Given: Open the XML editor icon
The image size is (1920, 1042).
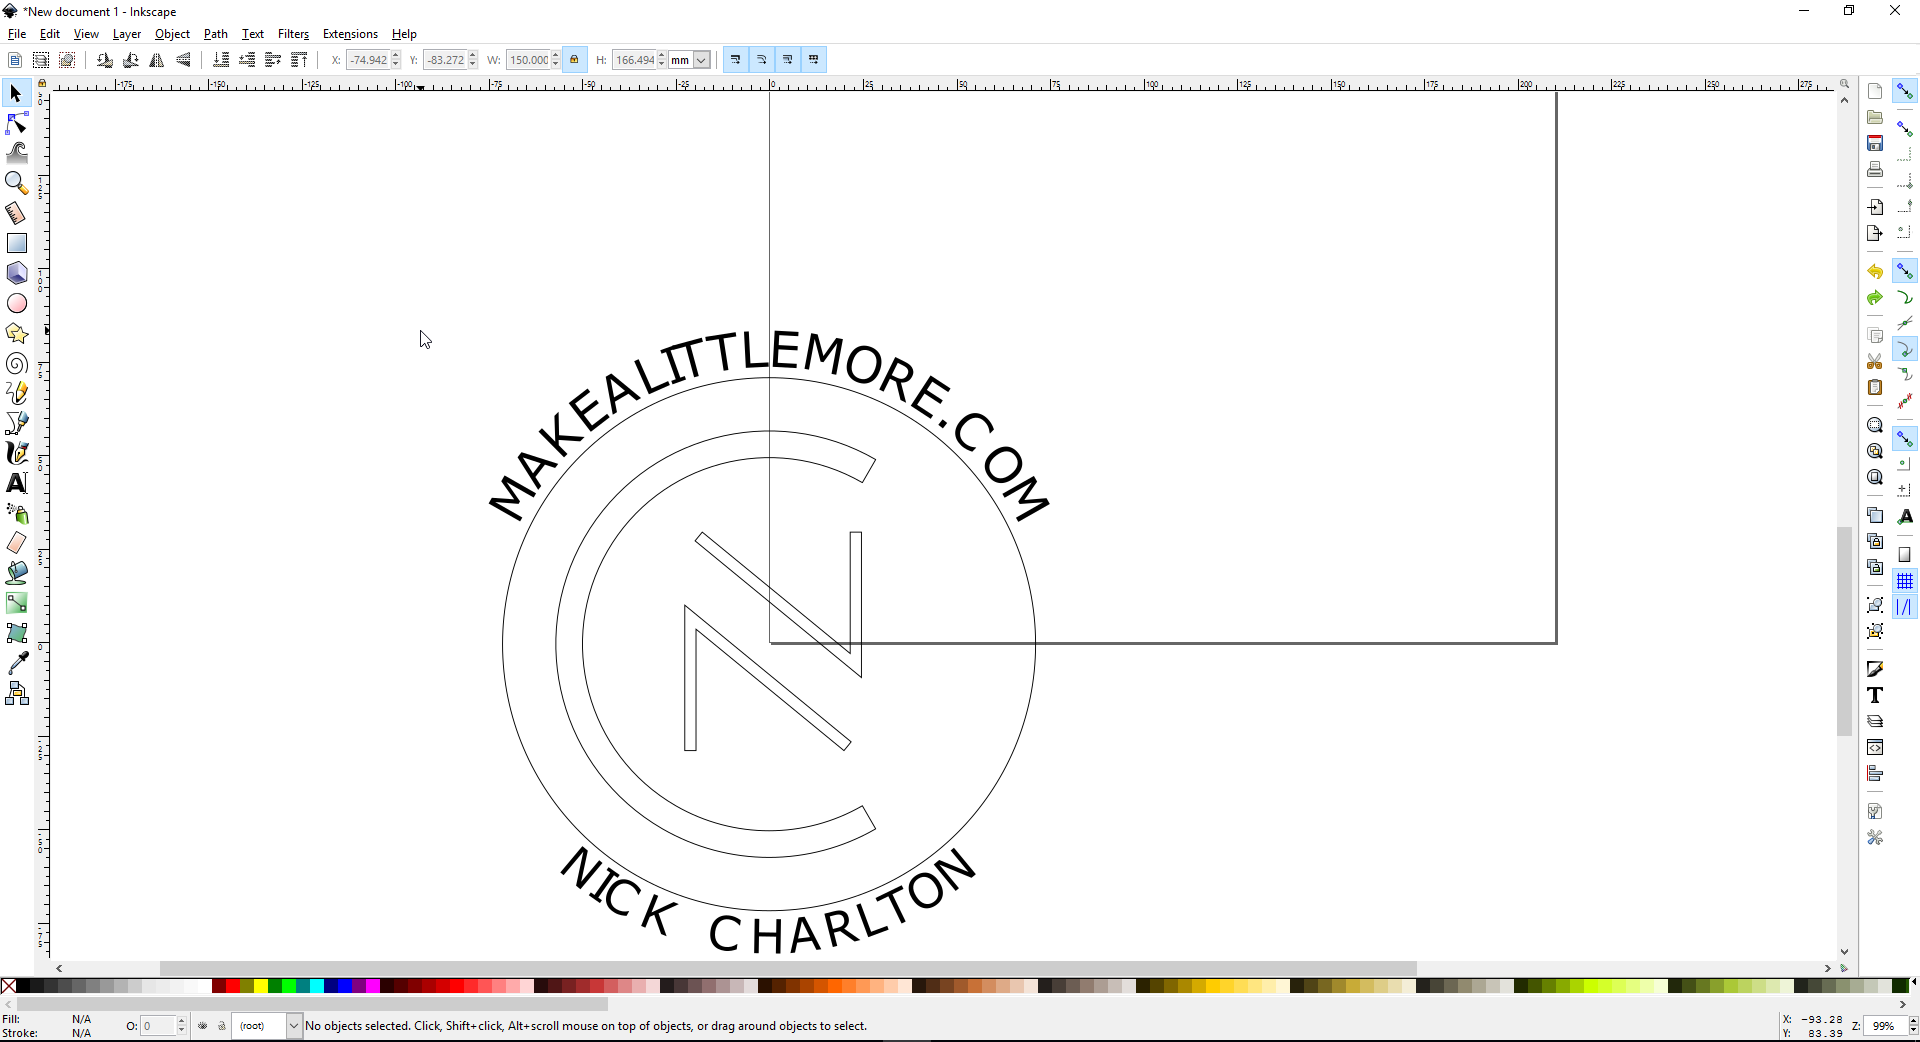Looking at the screenshot, I should point(1875,748).
